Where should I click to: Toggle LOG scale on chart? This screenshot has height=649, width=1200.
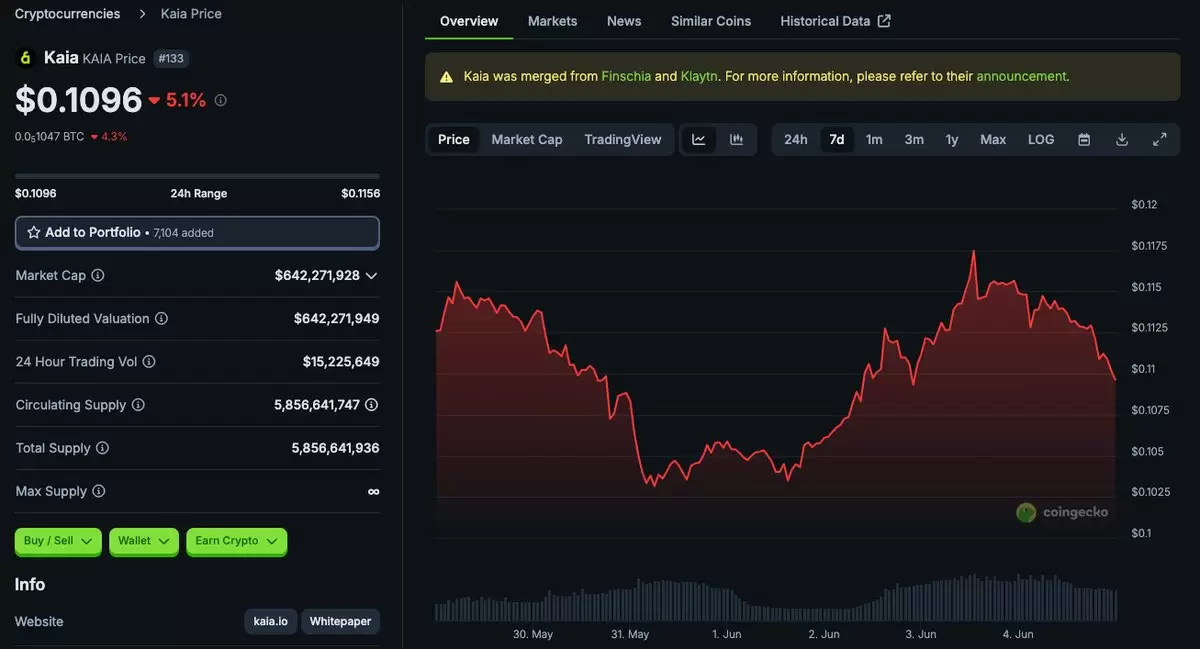(1041, 140)
